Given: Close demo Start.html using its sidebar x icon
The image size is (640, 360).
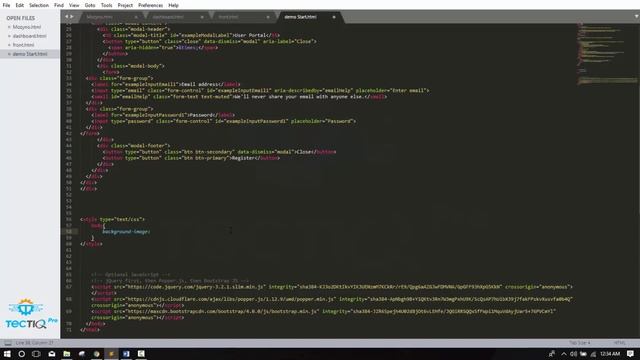Looking at the screenshot, I should tap(9, 54).
